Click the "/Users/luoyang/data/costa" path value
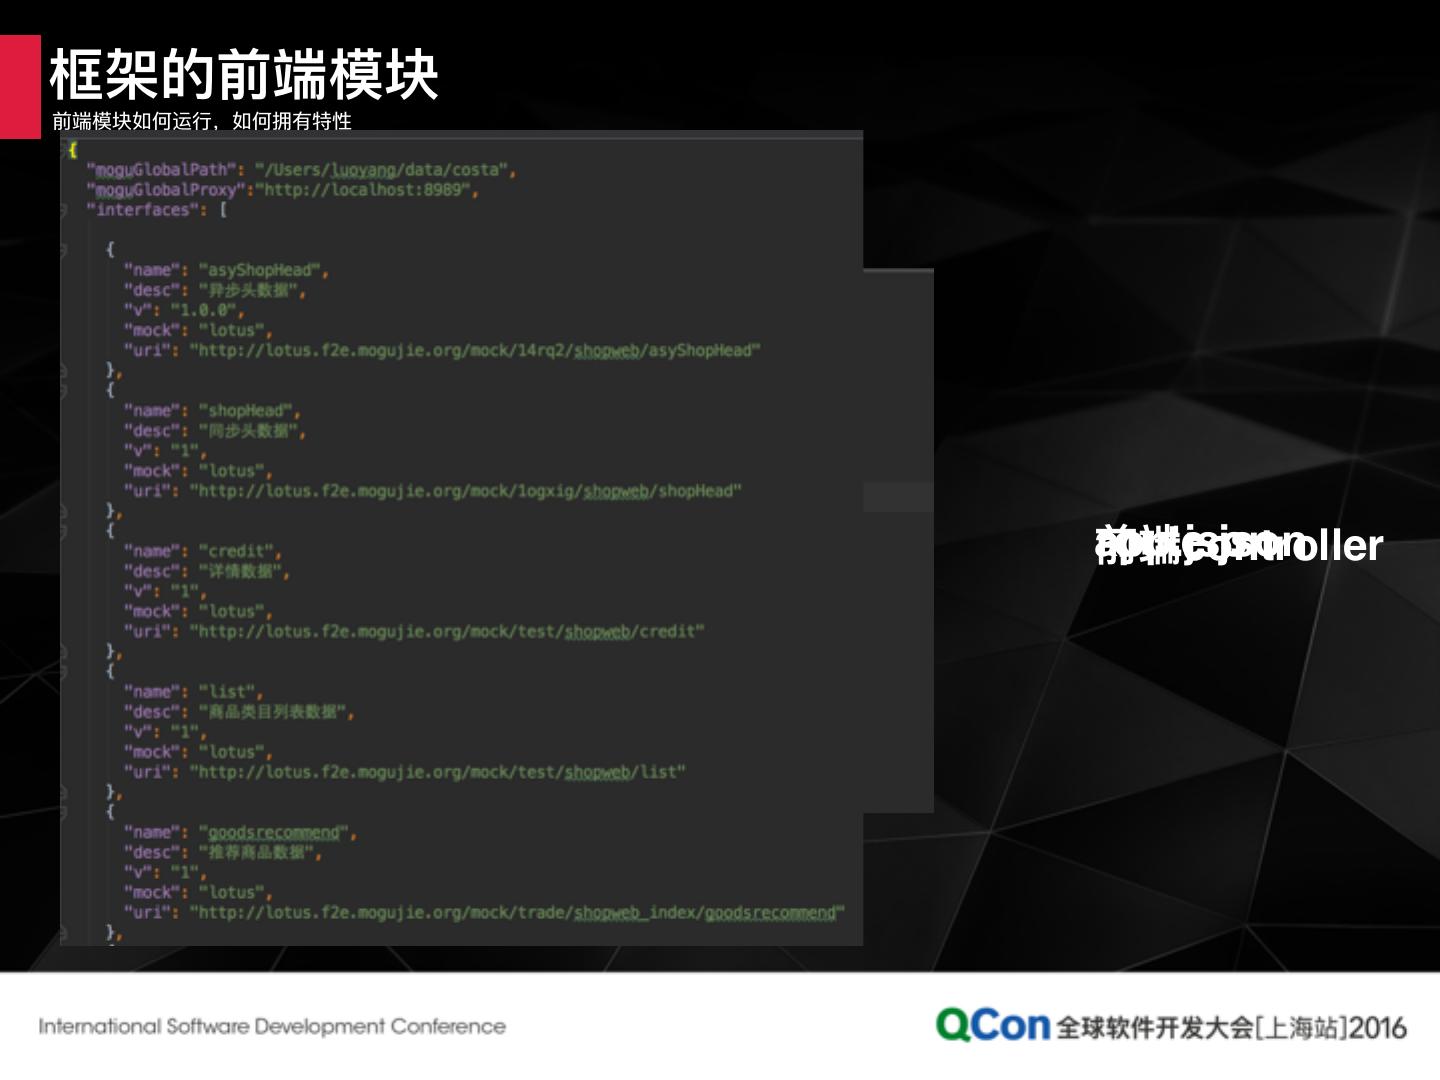This screenshot has width=1440, height=1080. click(x=381, y=170)
